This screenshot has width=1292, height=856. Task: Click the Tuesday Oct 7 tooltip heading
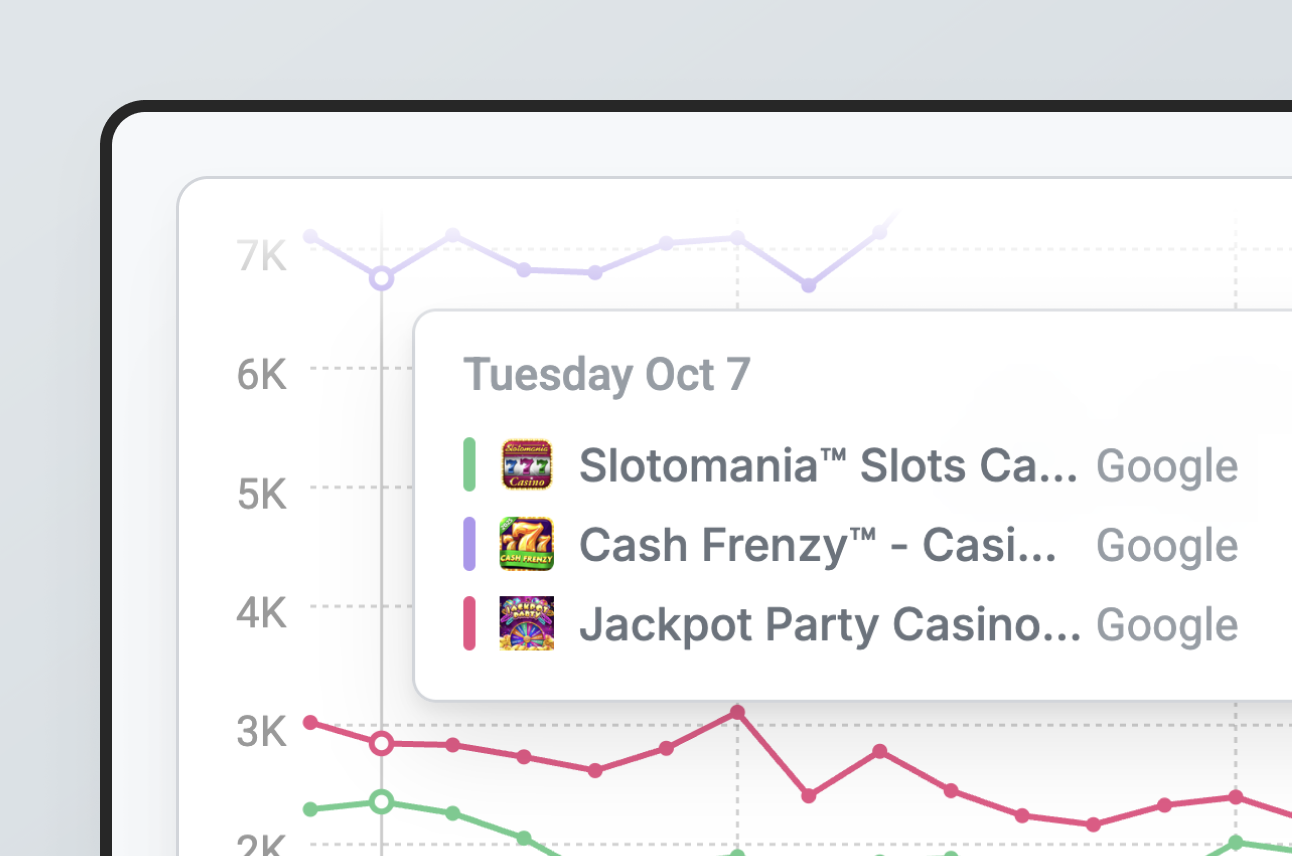point(607,375)
